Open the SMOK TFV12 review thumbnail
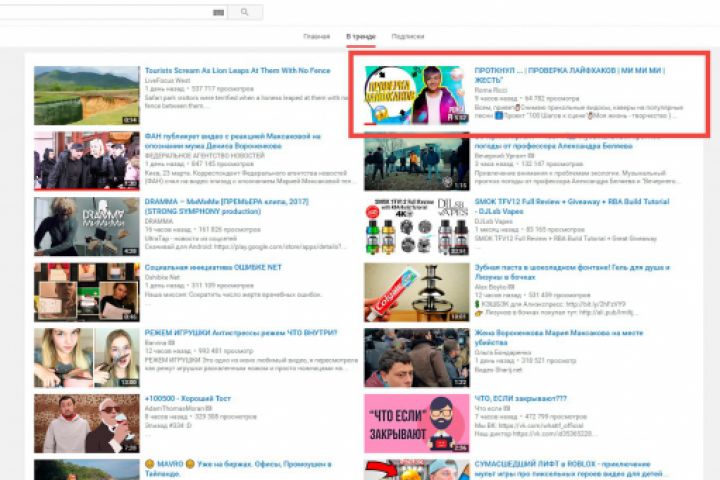This screenshot has width=720, height=480. tap(416, 226)
